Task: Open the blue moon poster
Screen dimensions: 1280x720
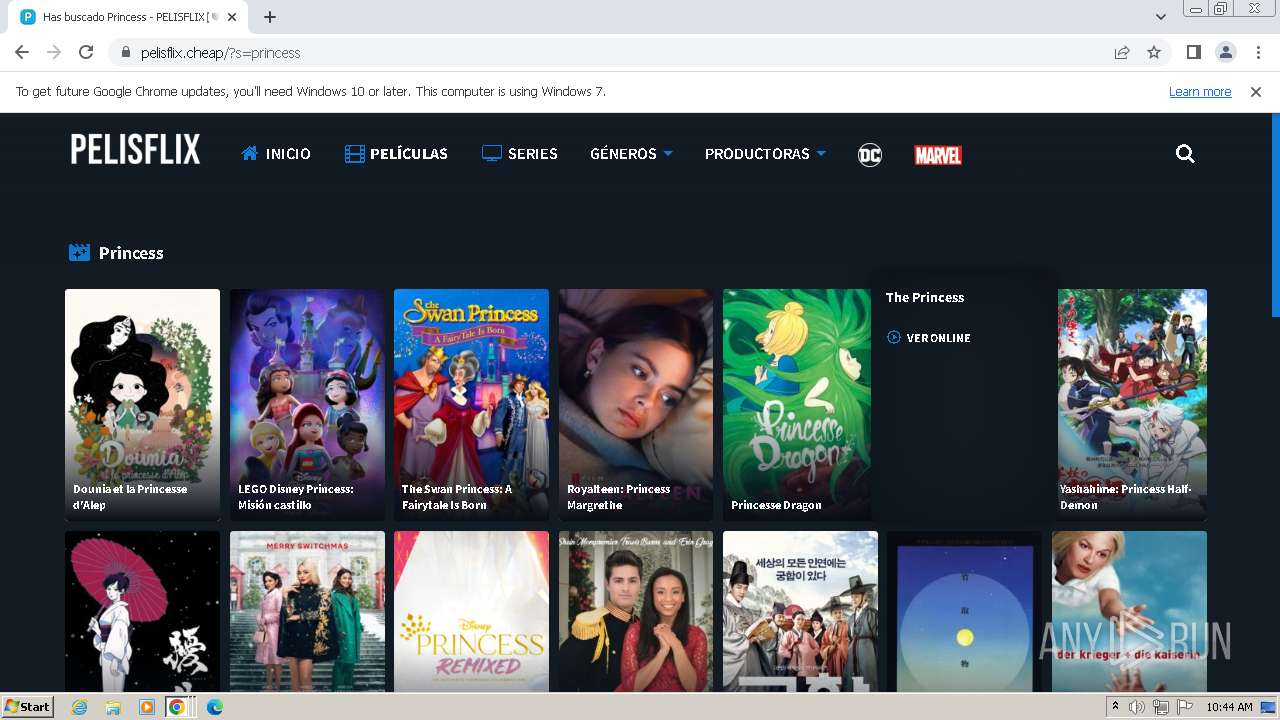Action: [965, 611]
